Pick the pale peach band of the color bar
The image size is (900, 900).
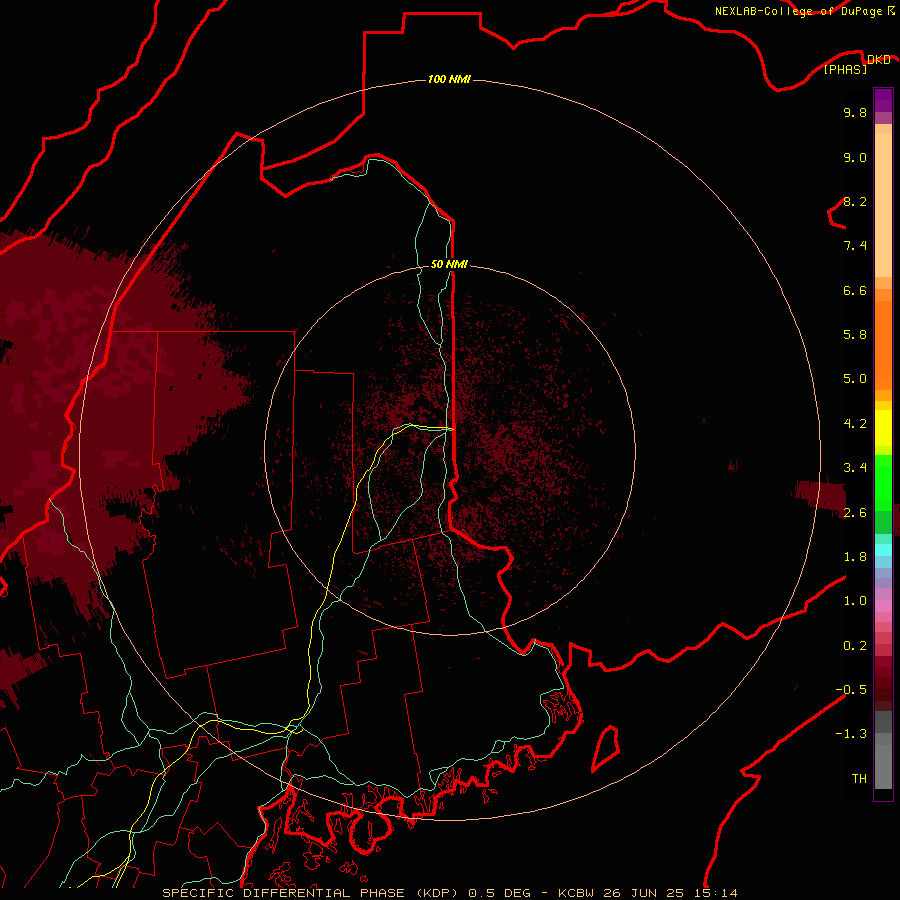point(883,205)
